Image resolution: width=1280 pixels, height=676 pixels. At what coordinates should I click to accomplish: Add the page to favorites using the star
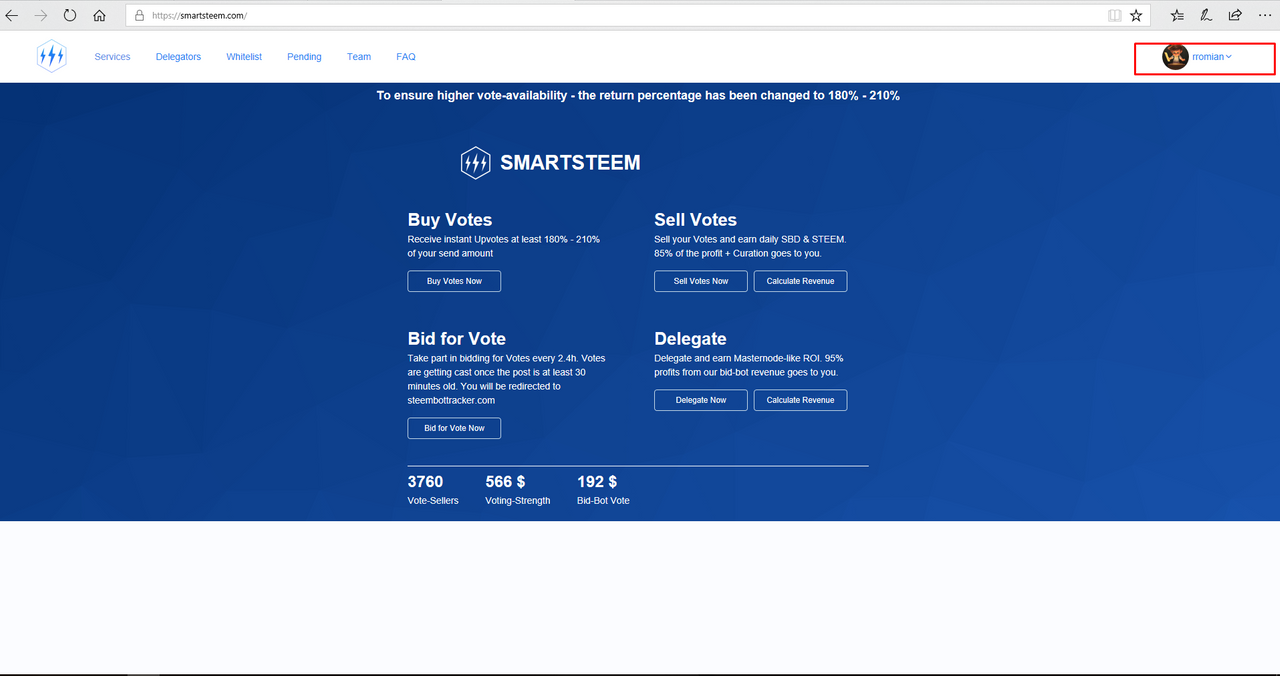pyautogui.click(x=1136, y=16)
